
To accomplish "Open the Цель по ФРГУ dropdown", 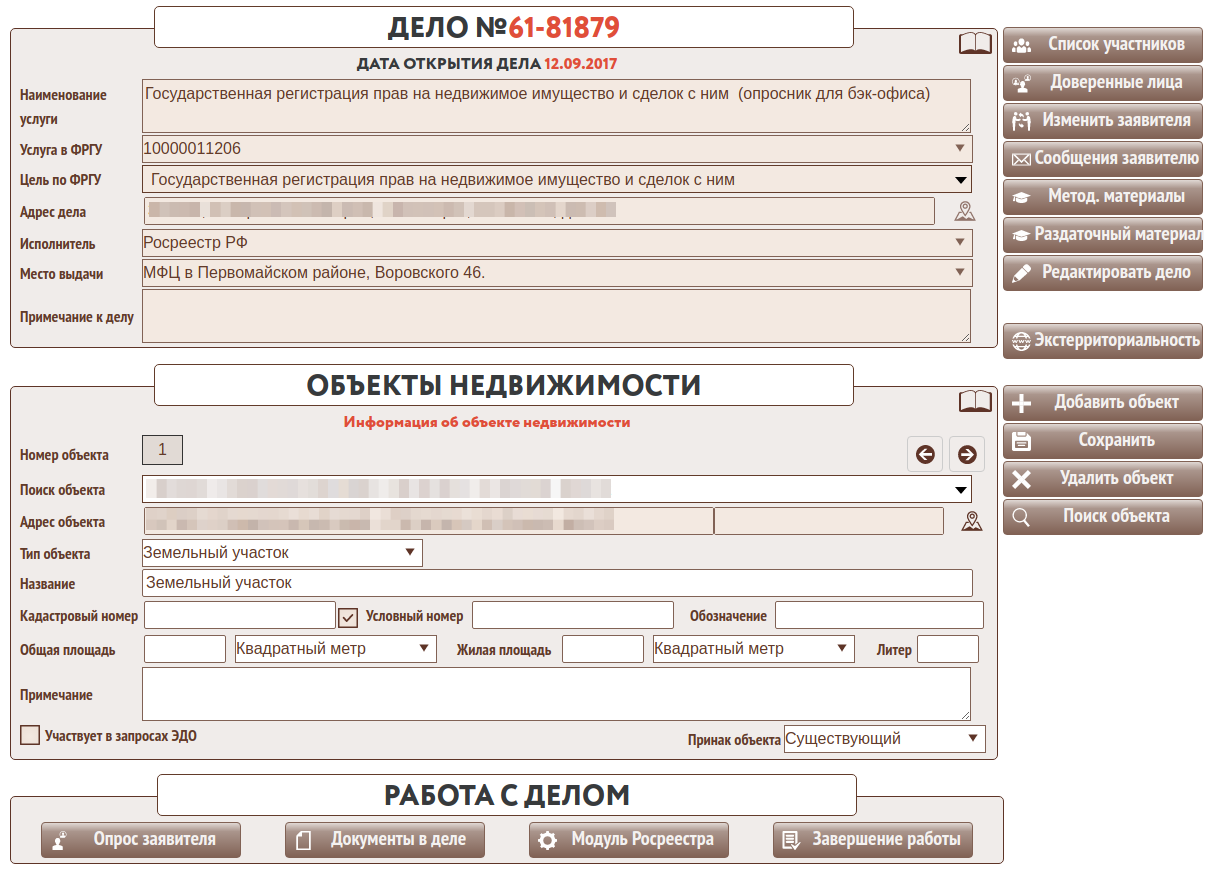I will [x=557, y=180].
